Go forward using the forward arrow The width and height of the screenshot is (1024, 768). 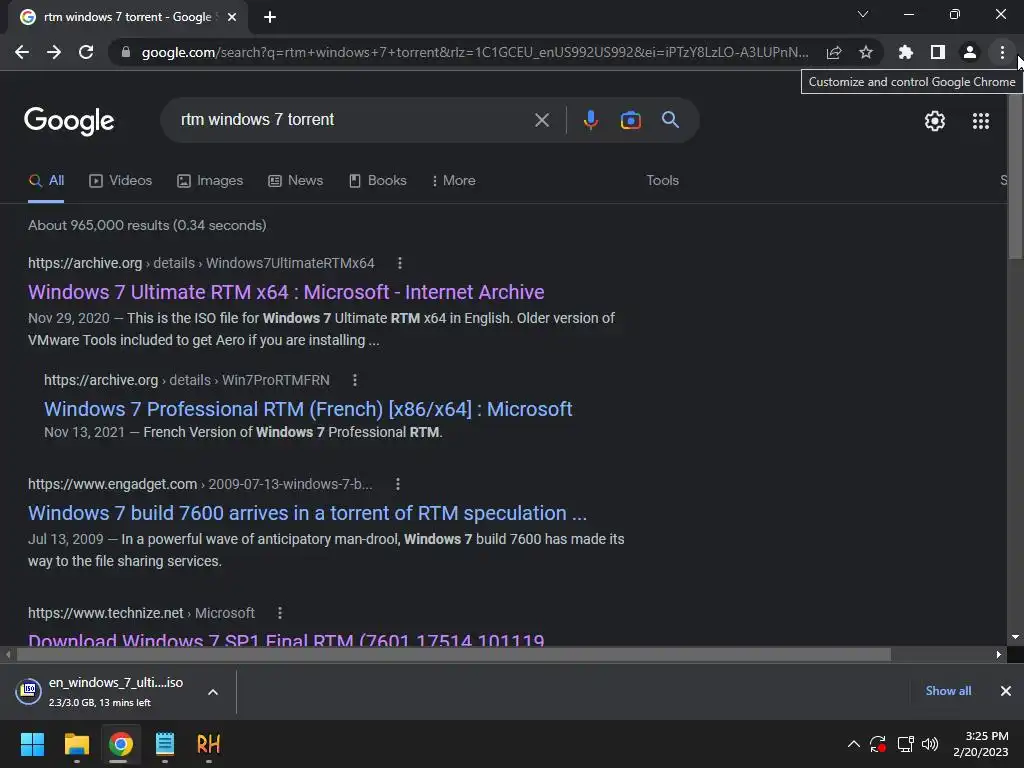point(54,52)
